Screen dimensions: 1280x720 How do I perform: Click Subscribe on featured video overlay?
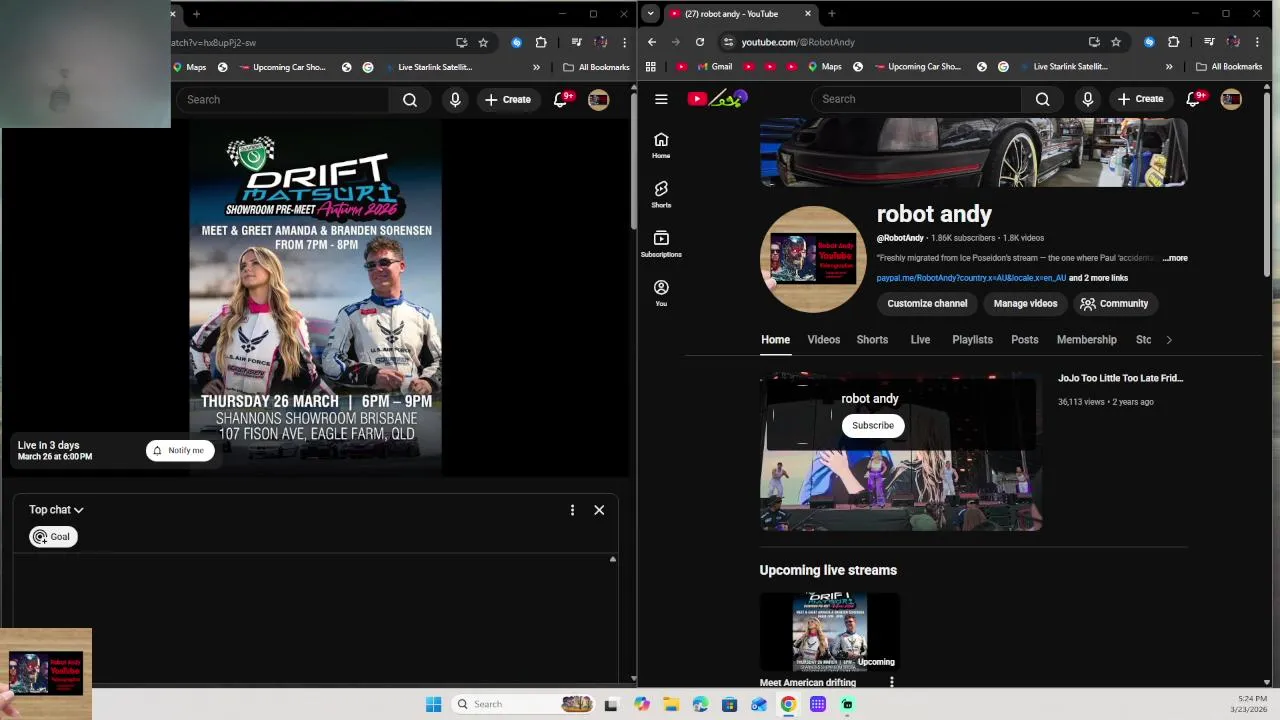coord(873,426)
